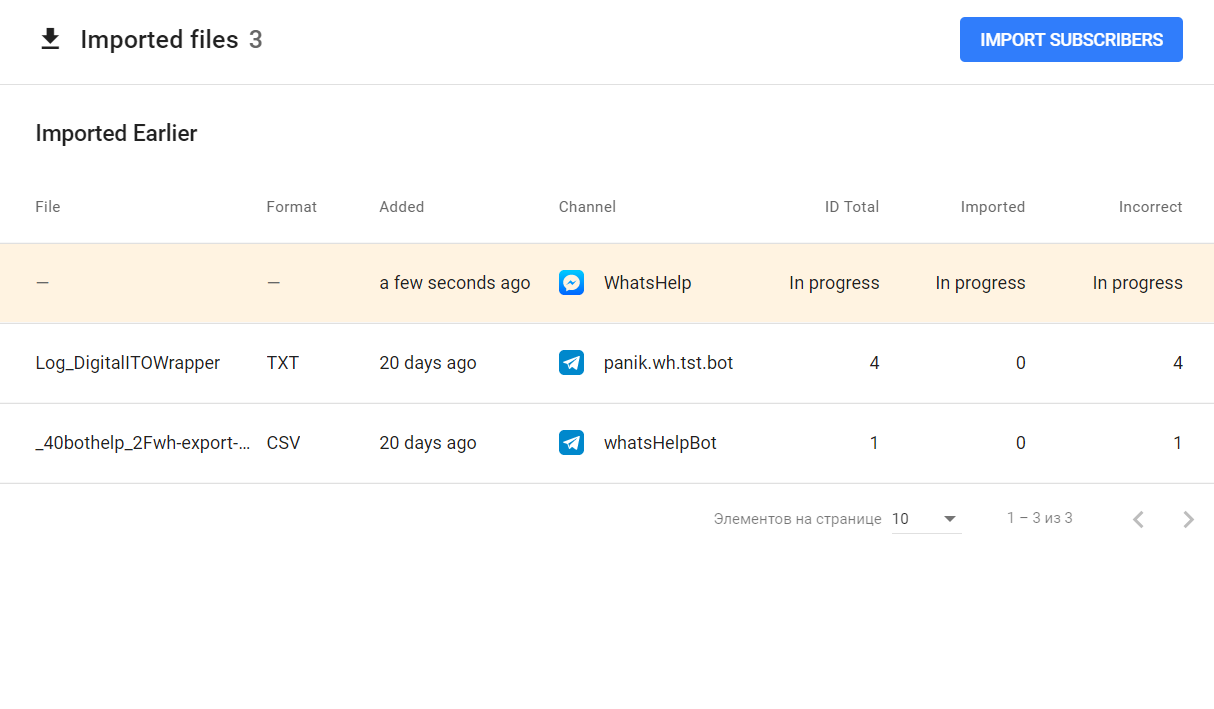This screenshot has height=709, width=1214.
Task: Click Incorrect value 4 in TXT row
Action: [x=1178, y=363]
